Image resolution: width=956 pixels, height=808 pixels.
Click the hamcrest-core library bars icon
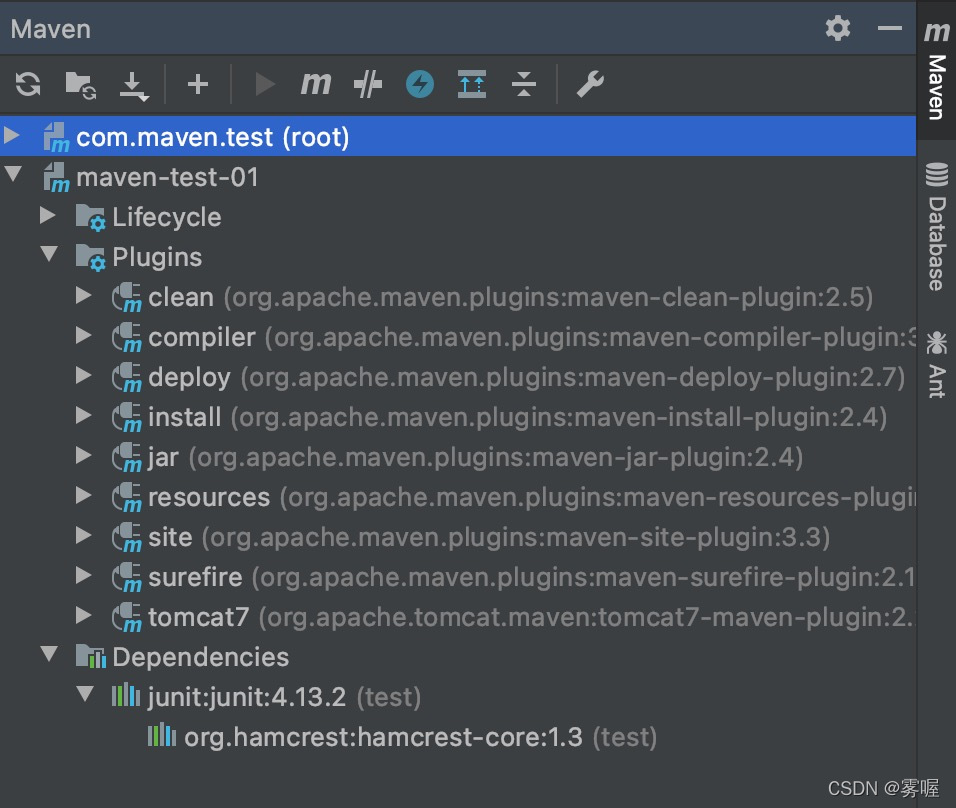162,735
